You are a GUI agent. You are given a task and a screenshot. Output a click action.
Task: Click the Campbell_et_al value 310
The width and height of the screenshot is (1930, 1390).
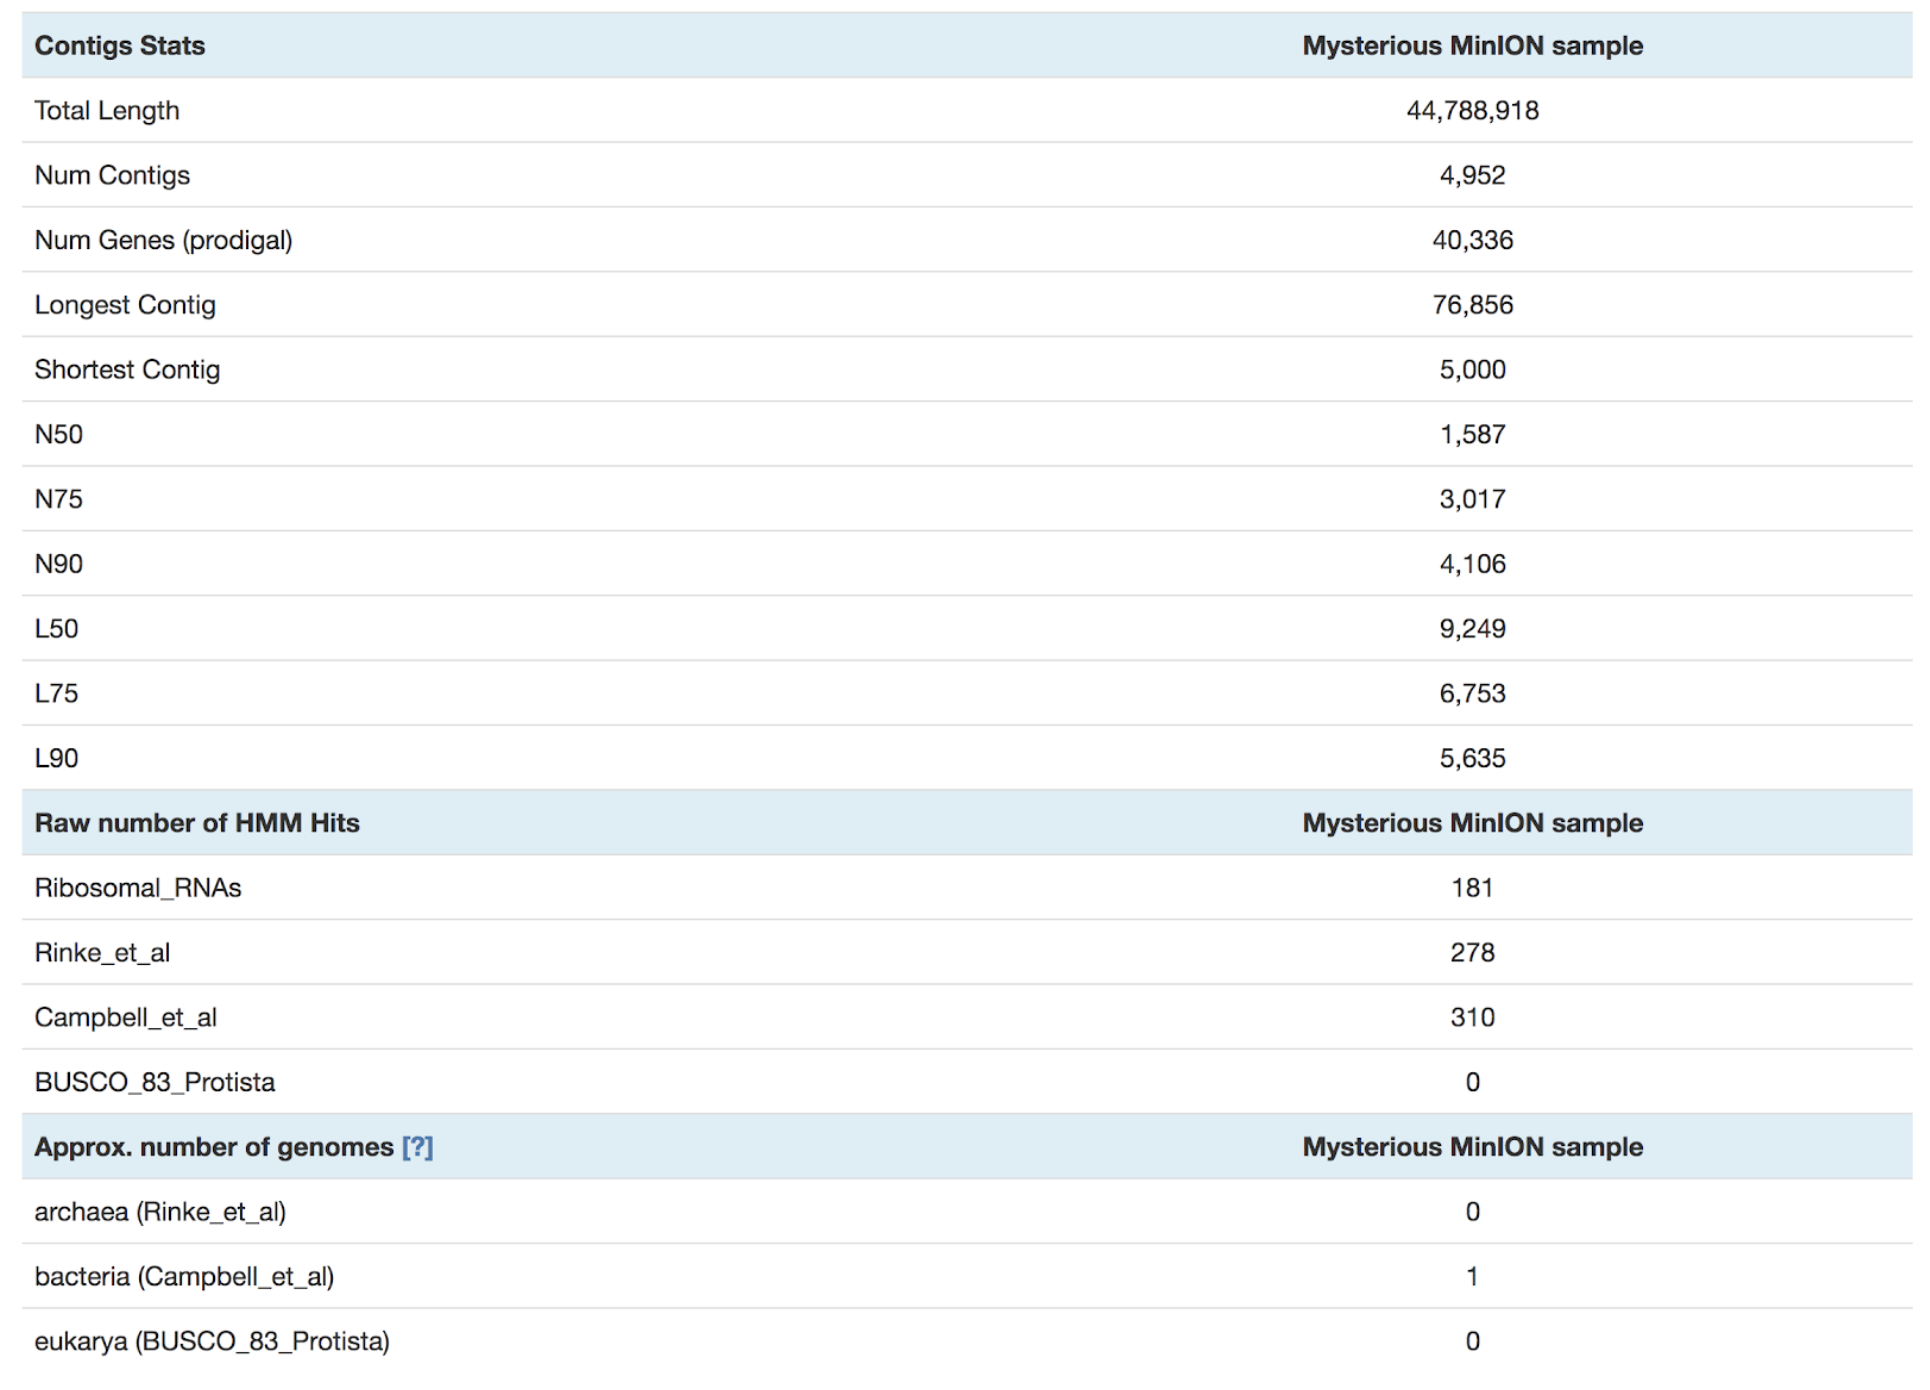(1471, 1018)
